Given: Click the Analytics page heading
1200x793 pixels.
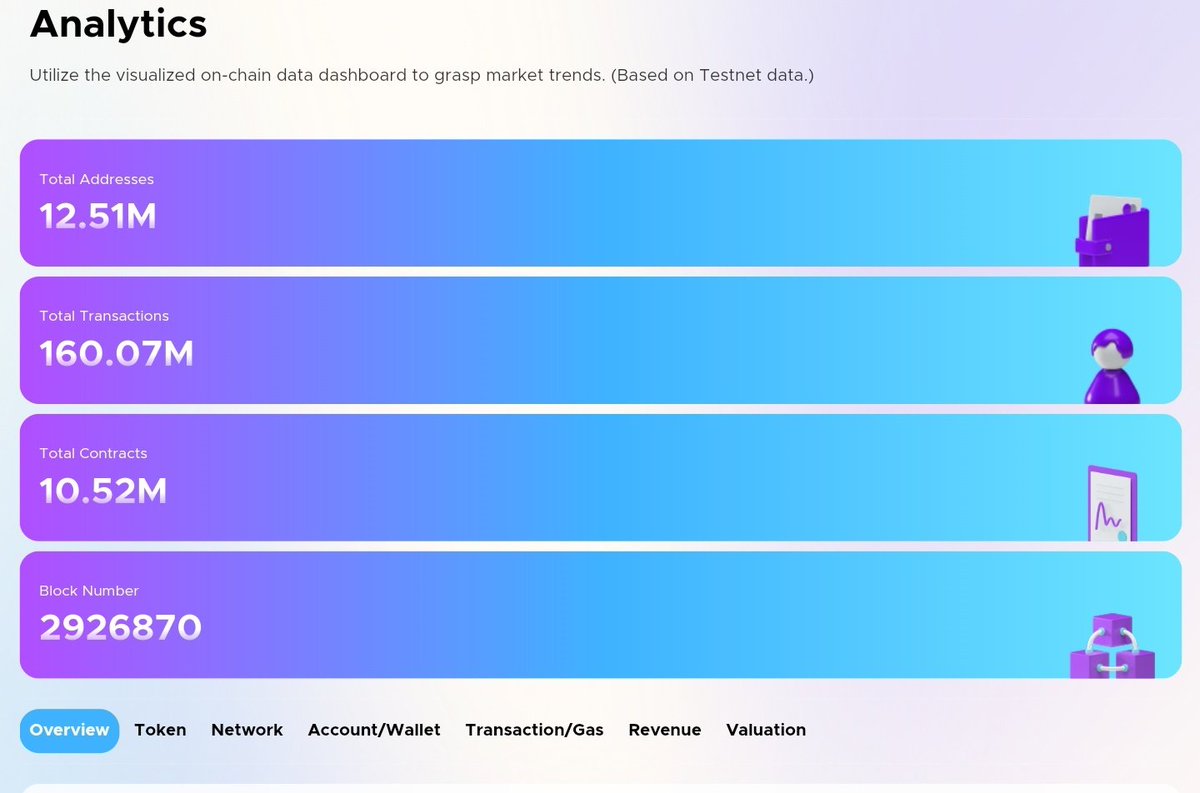Looking at the screenshot, I should 117,24.
